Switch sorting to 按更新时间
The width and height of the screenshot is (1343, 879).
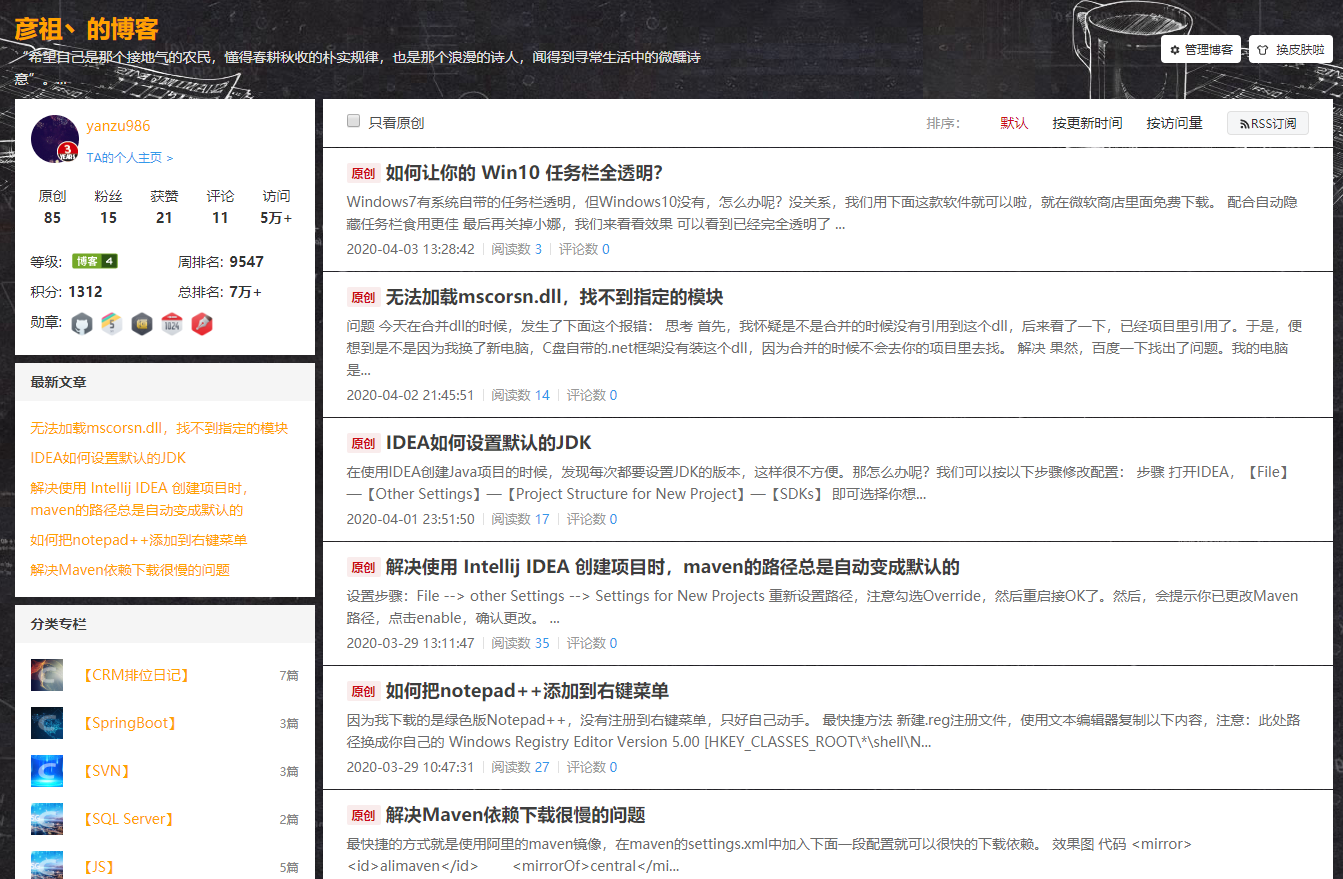click(x=1087, y=122)
